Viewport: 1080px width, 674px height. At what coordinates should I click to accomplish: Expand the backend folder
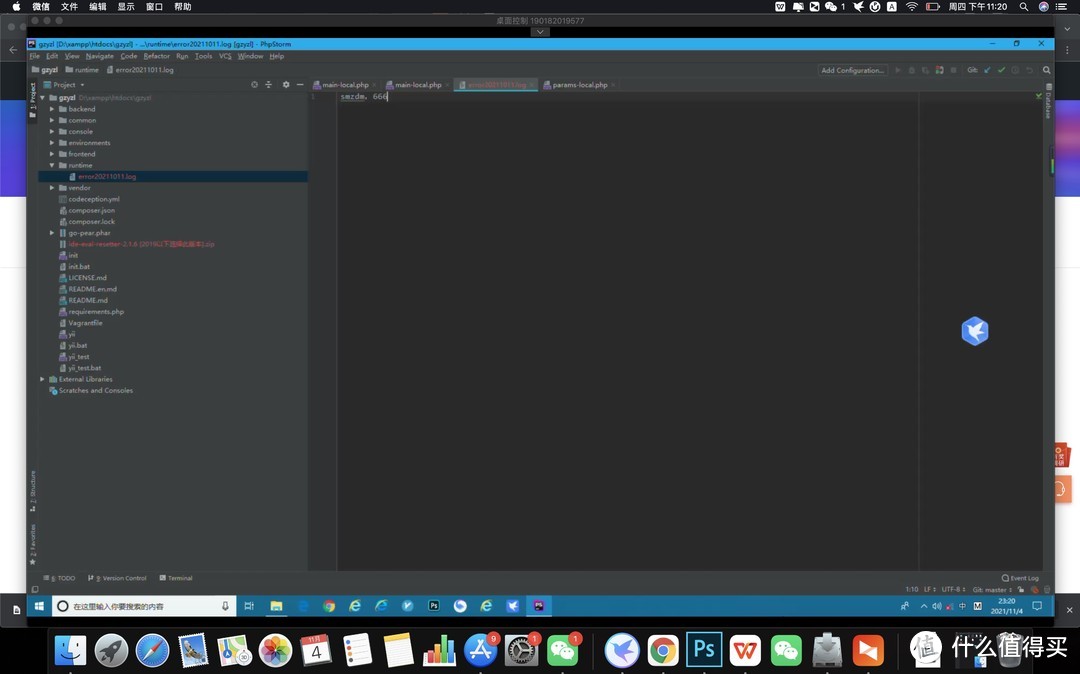(x=52, y=109)
